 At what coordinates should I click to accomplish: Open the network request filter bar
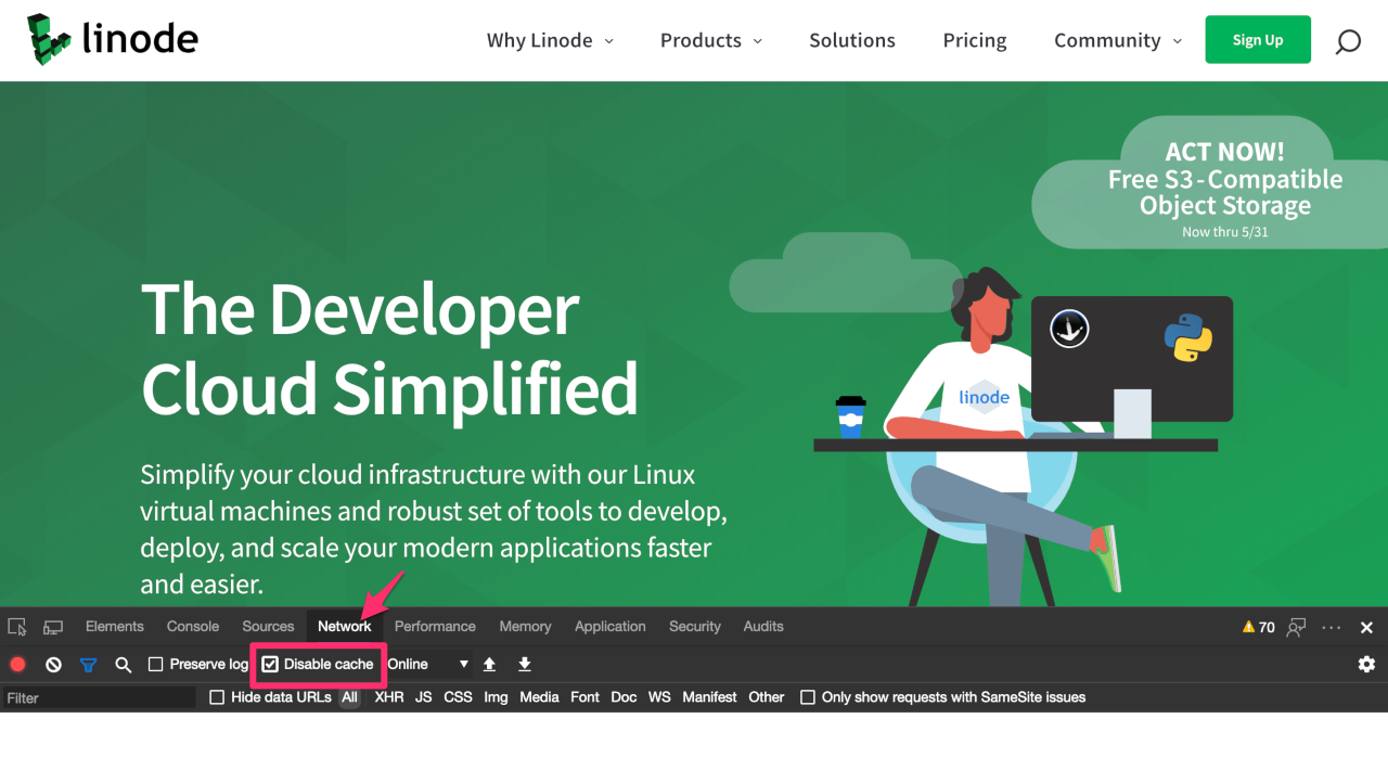tap(88, 663)
